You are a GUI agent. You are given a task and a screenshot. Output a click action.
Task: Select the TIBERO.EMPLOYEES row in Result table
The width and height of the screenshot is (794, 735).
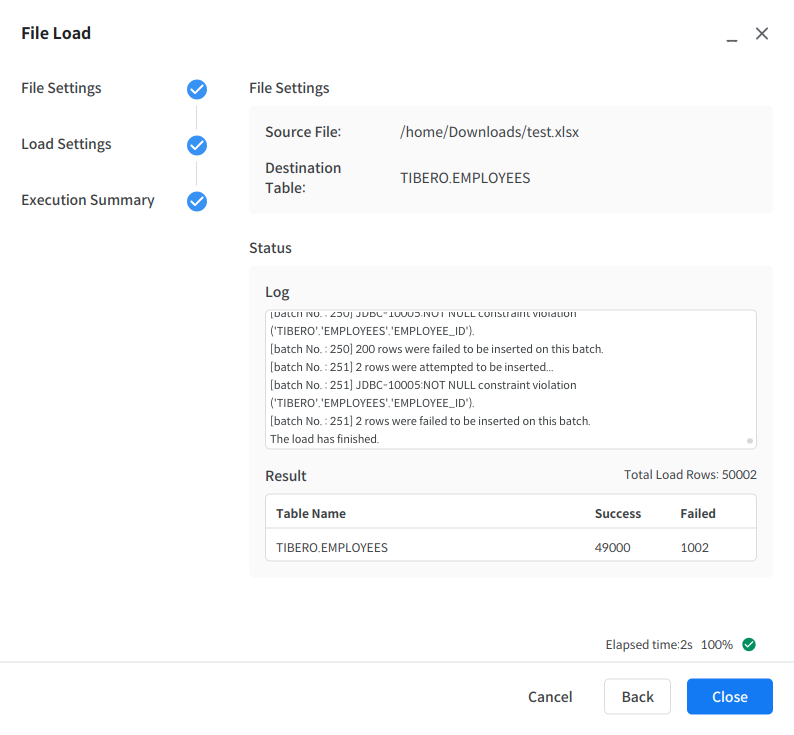[332, 547]
